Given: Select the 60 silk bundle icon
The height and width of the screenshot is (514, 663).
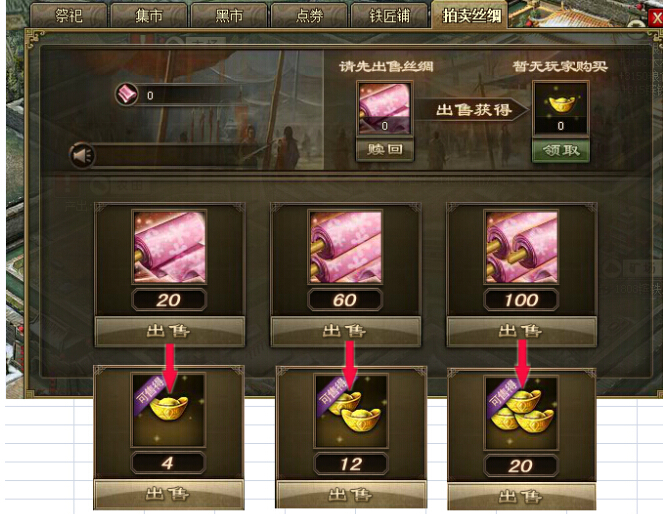Looking at the screenshot, I should [346, 247].
